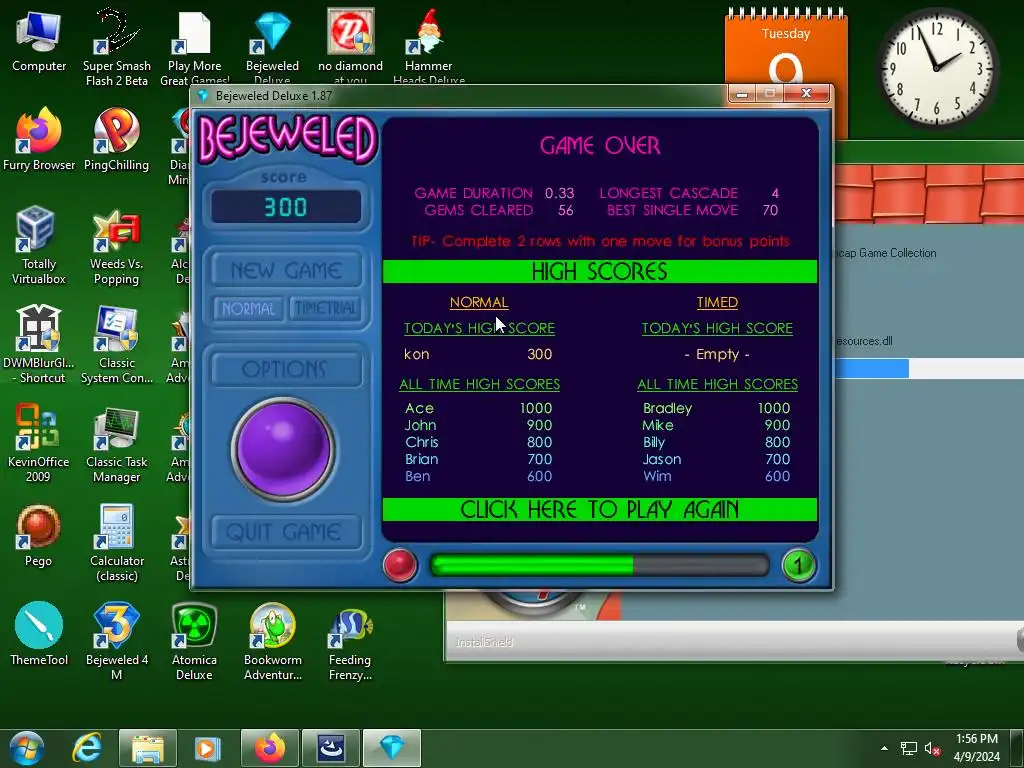Click the Wim 600 score entry

coord(716,476)
